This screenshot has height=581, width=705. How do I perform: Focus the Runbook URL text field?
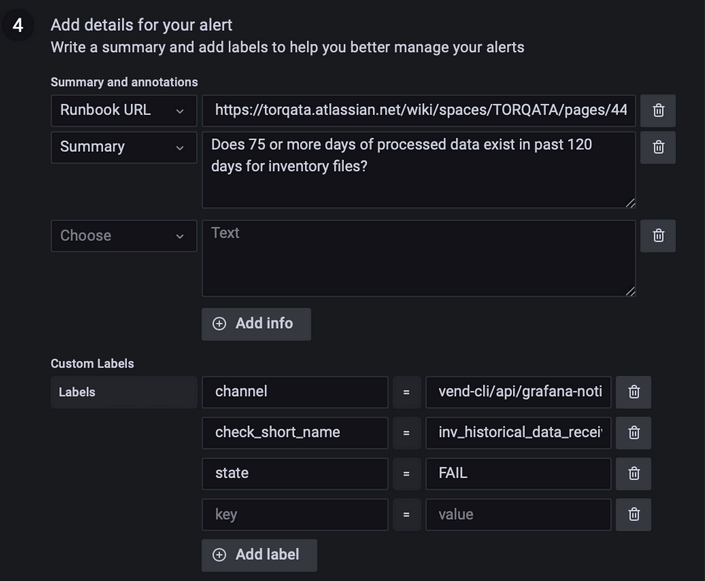(x=419, y=110)
